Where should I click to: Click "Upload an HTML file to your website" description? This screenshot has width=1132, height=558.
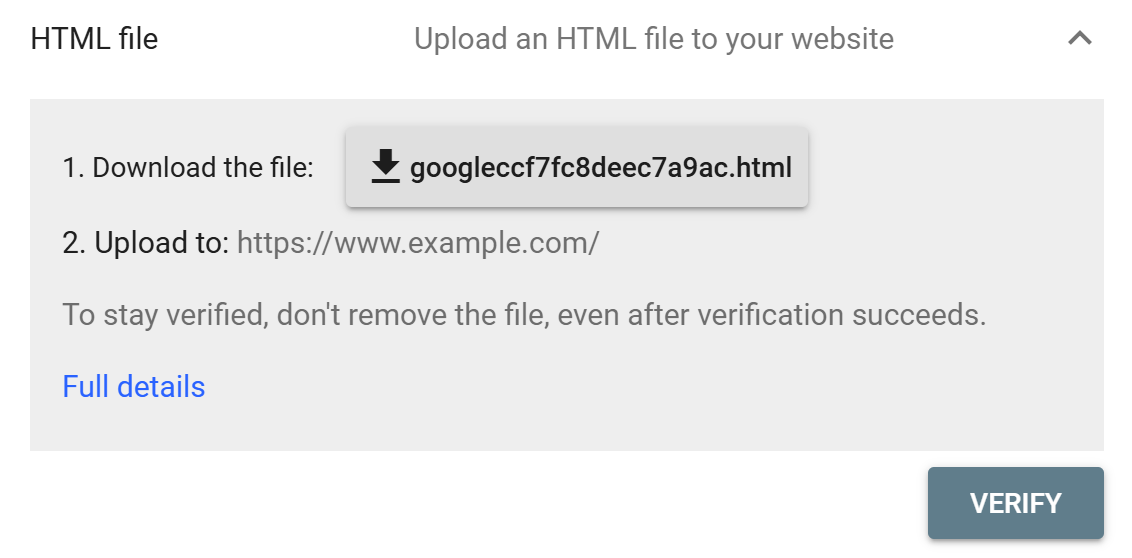653,39
